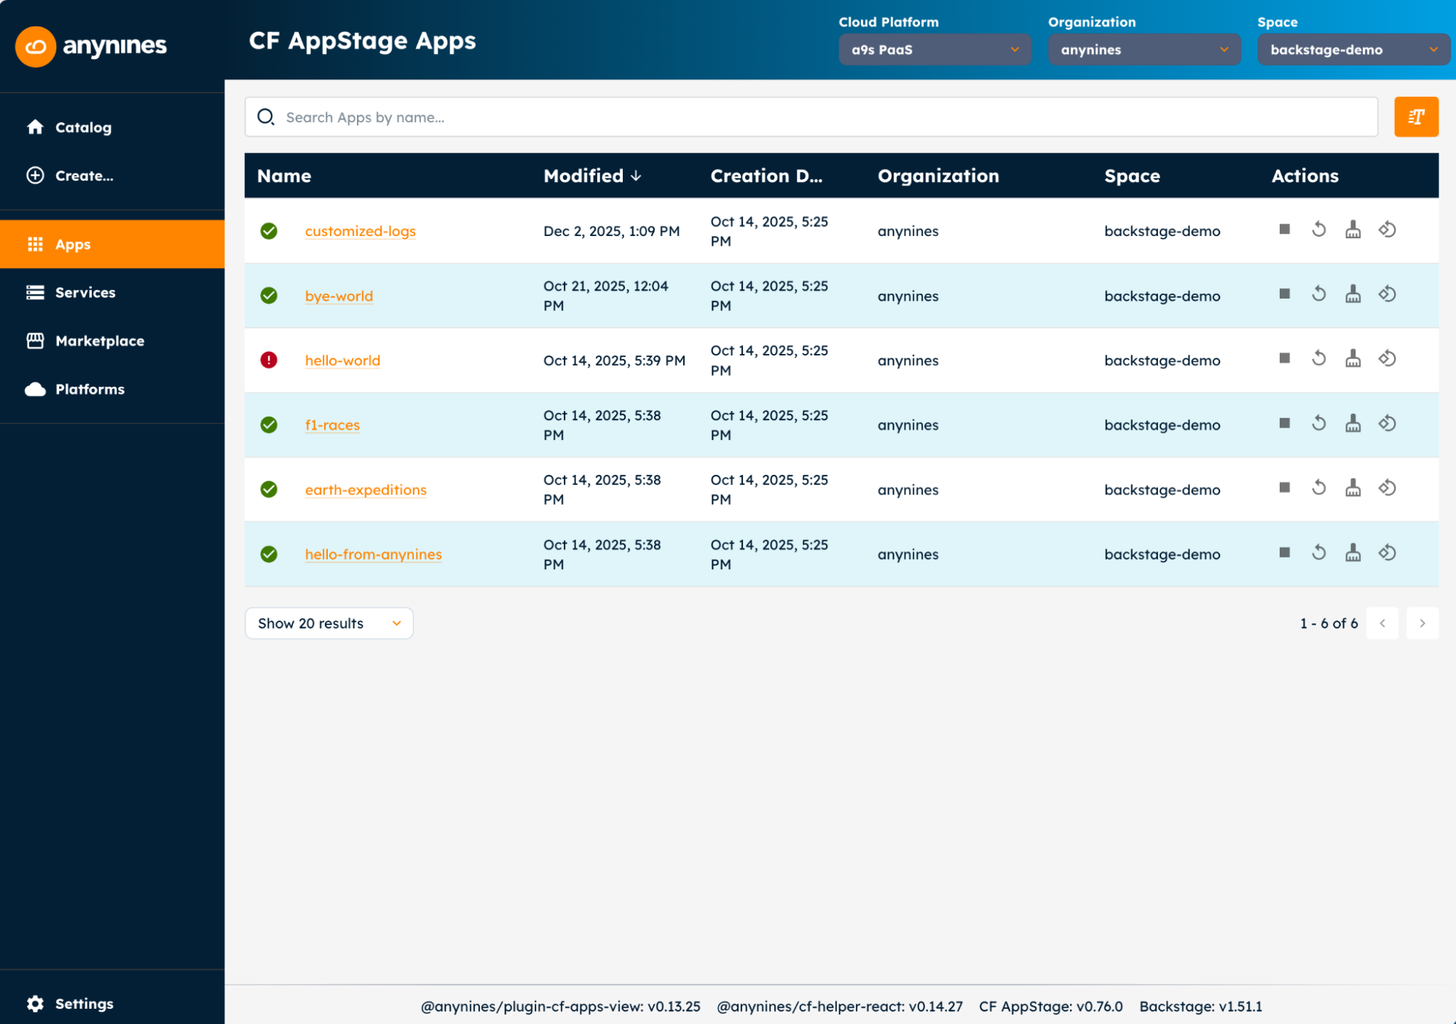This screenshot has width=1456, height=1024.
Task: Open Platforms in the sidebar
Action: coord(112,389)
